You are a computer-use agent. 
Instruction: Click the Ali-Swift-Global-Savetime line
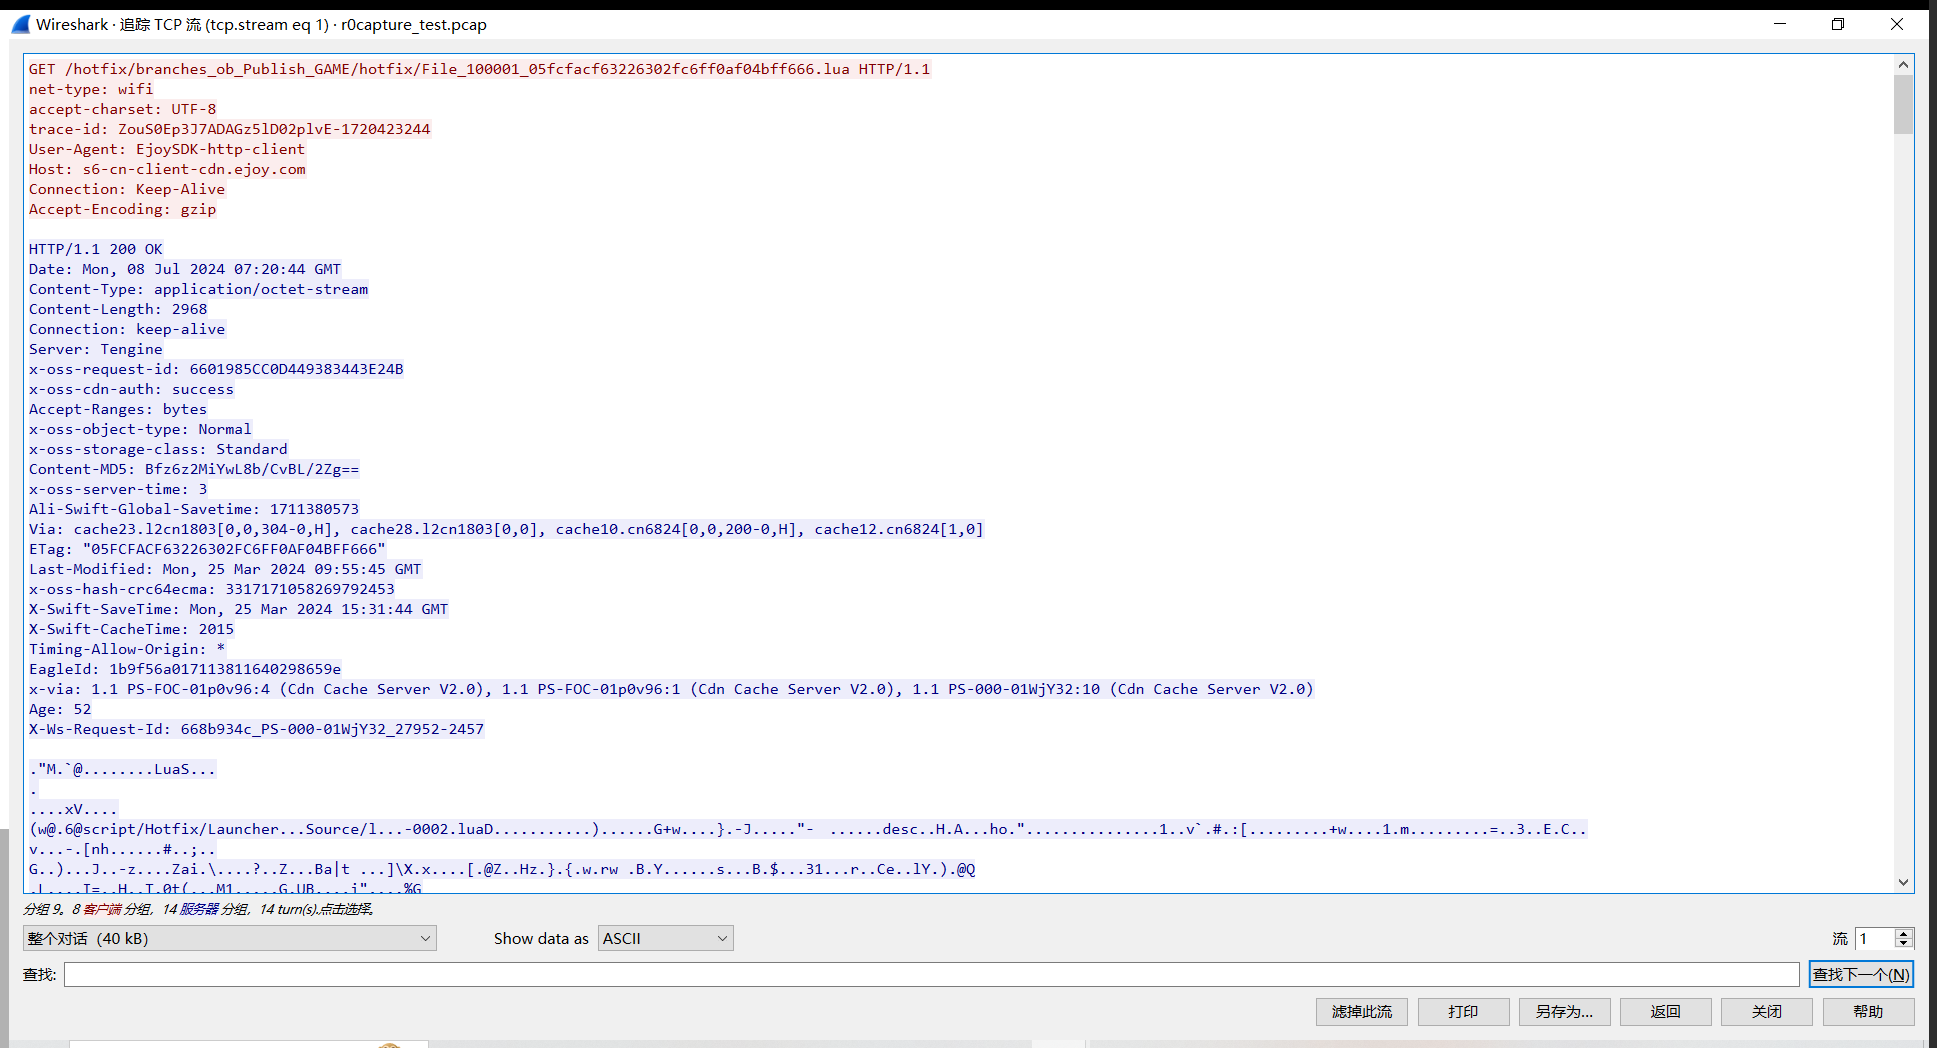tap(194, 509)
